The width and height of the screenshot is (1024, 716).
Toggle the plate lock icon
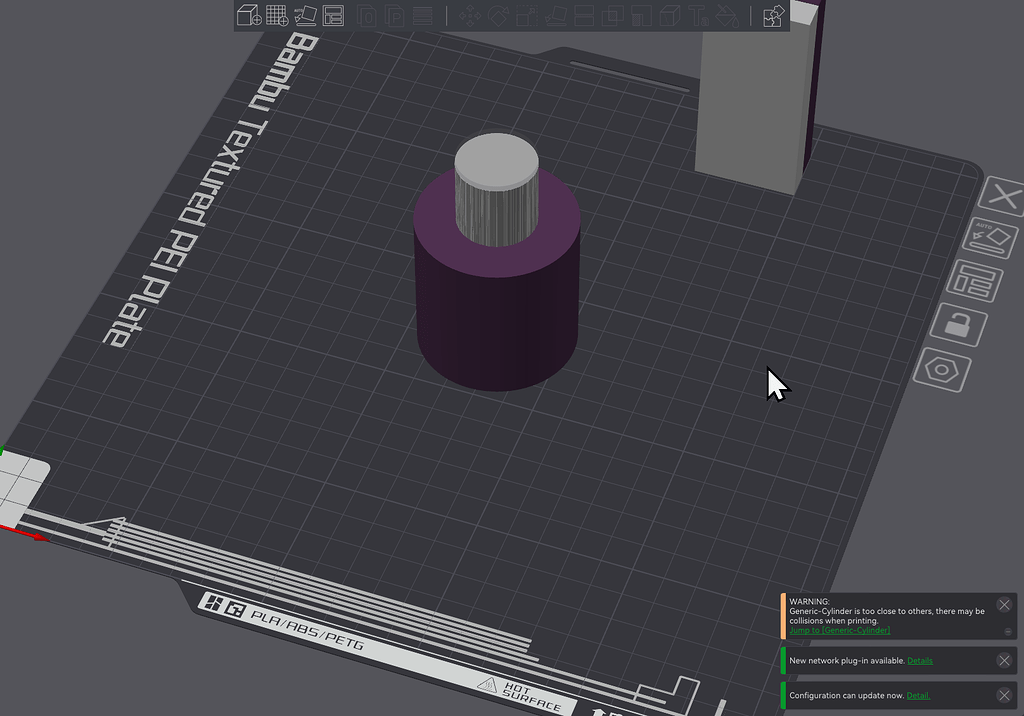pos(958,325)
